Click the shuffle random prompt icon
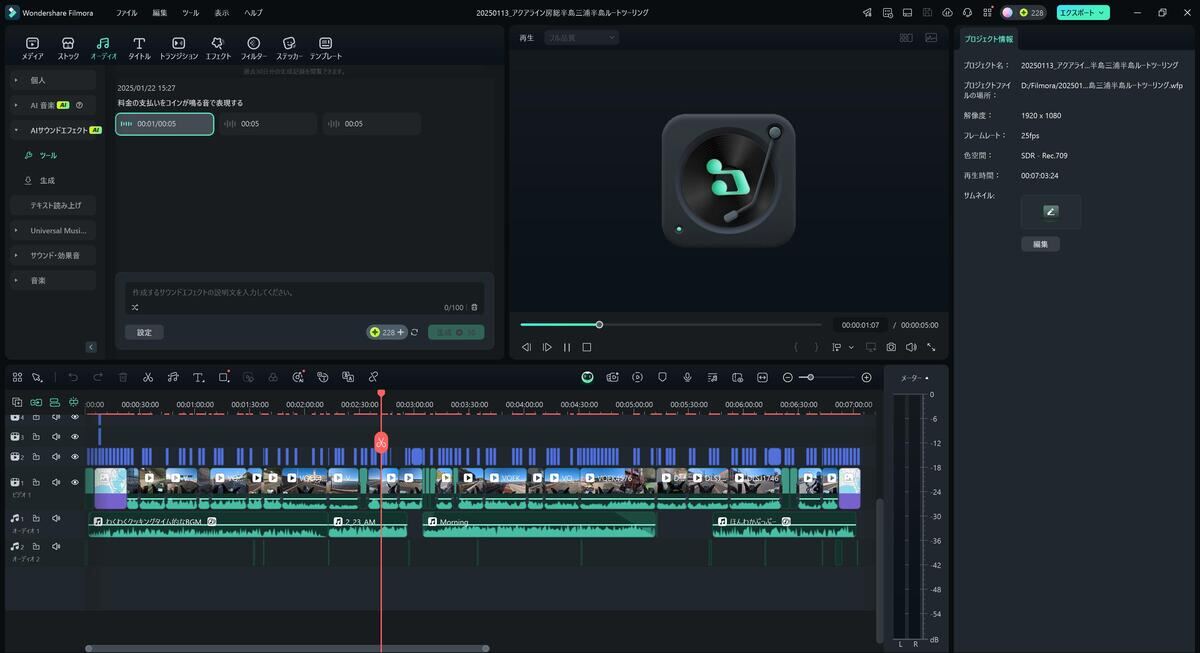The width and height of the screenshot is (1200, 653). [x=135, y=307]
